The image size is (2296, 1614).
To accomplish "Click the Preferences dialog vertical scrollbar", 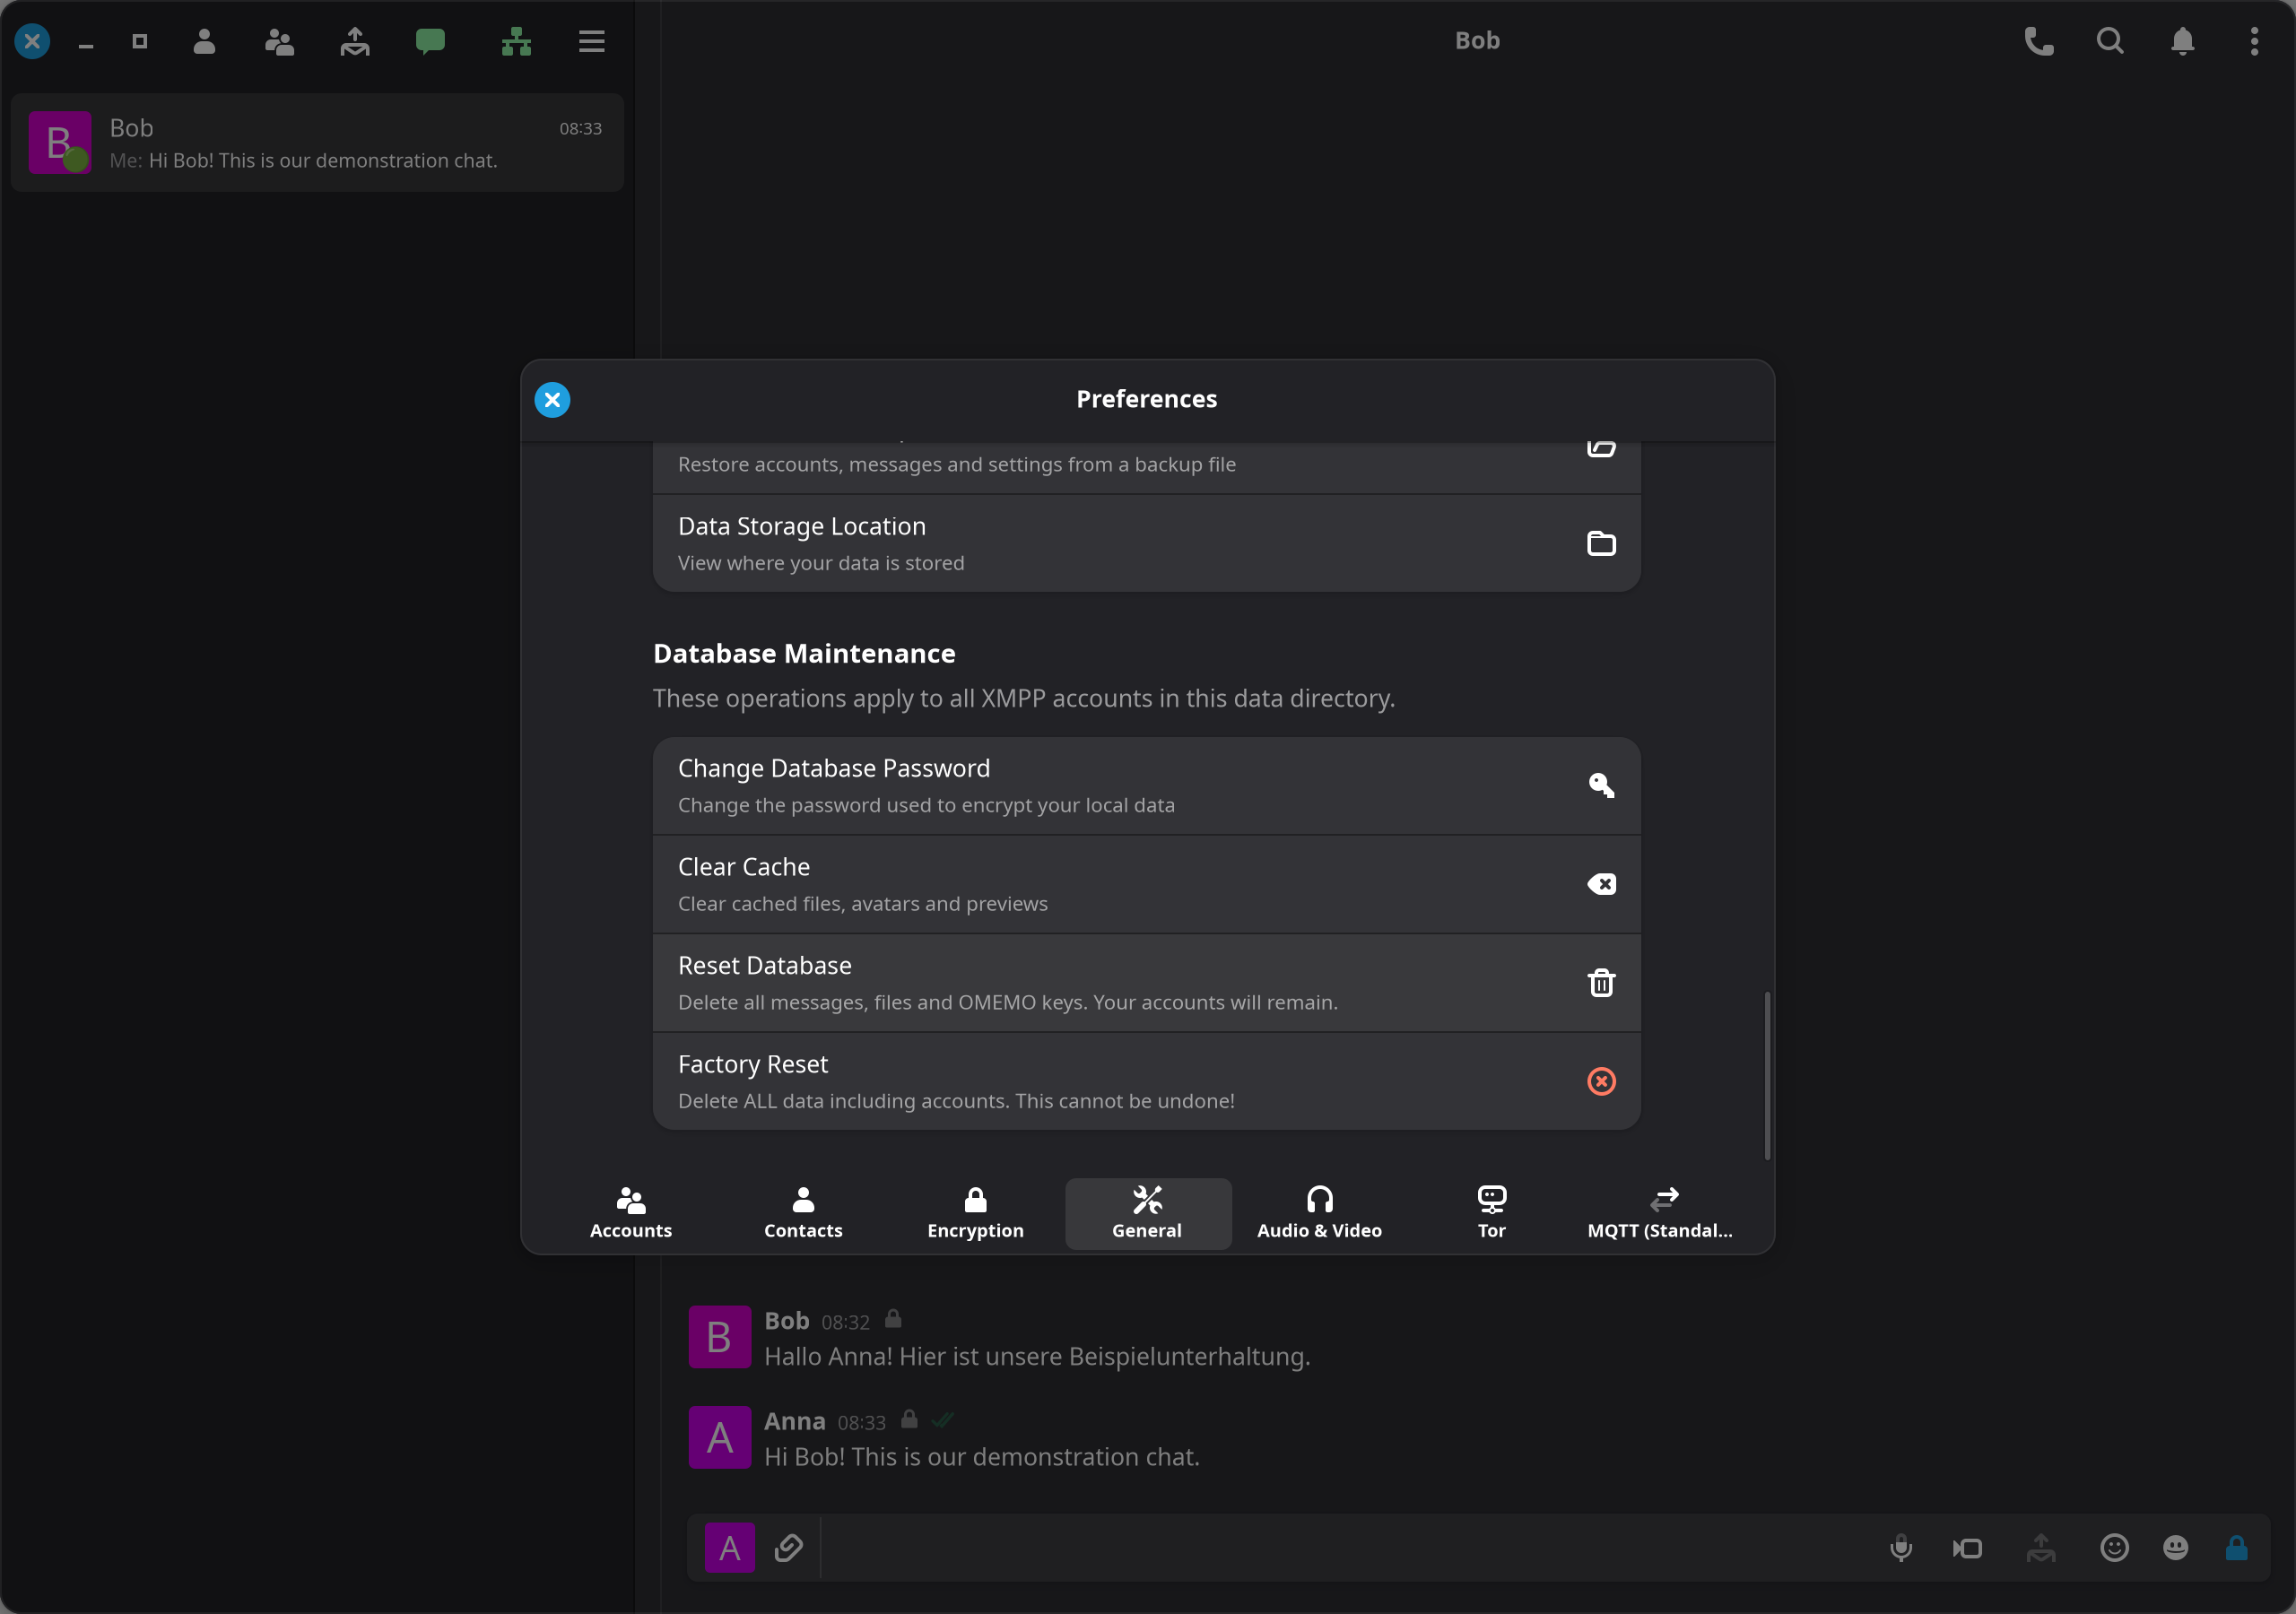I will pyautogui.click(x=1767, y=1075).
